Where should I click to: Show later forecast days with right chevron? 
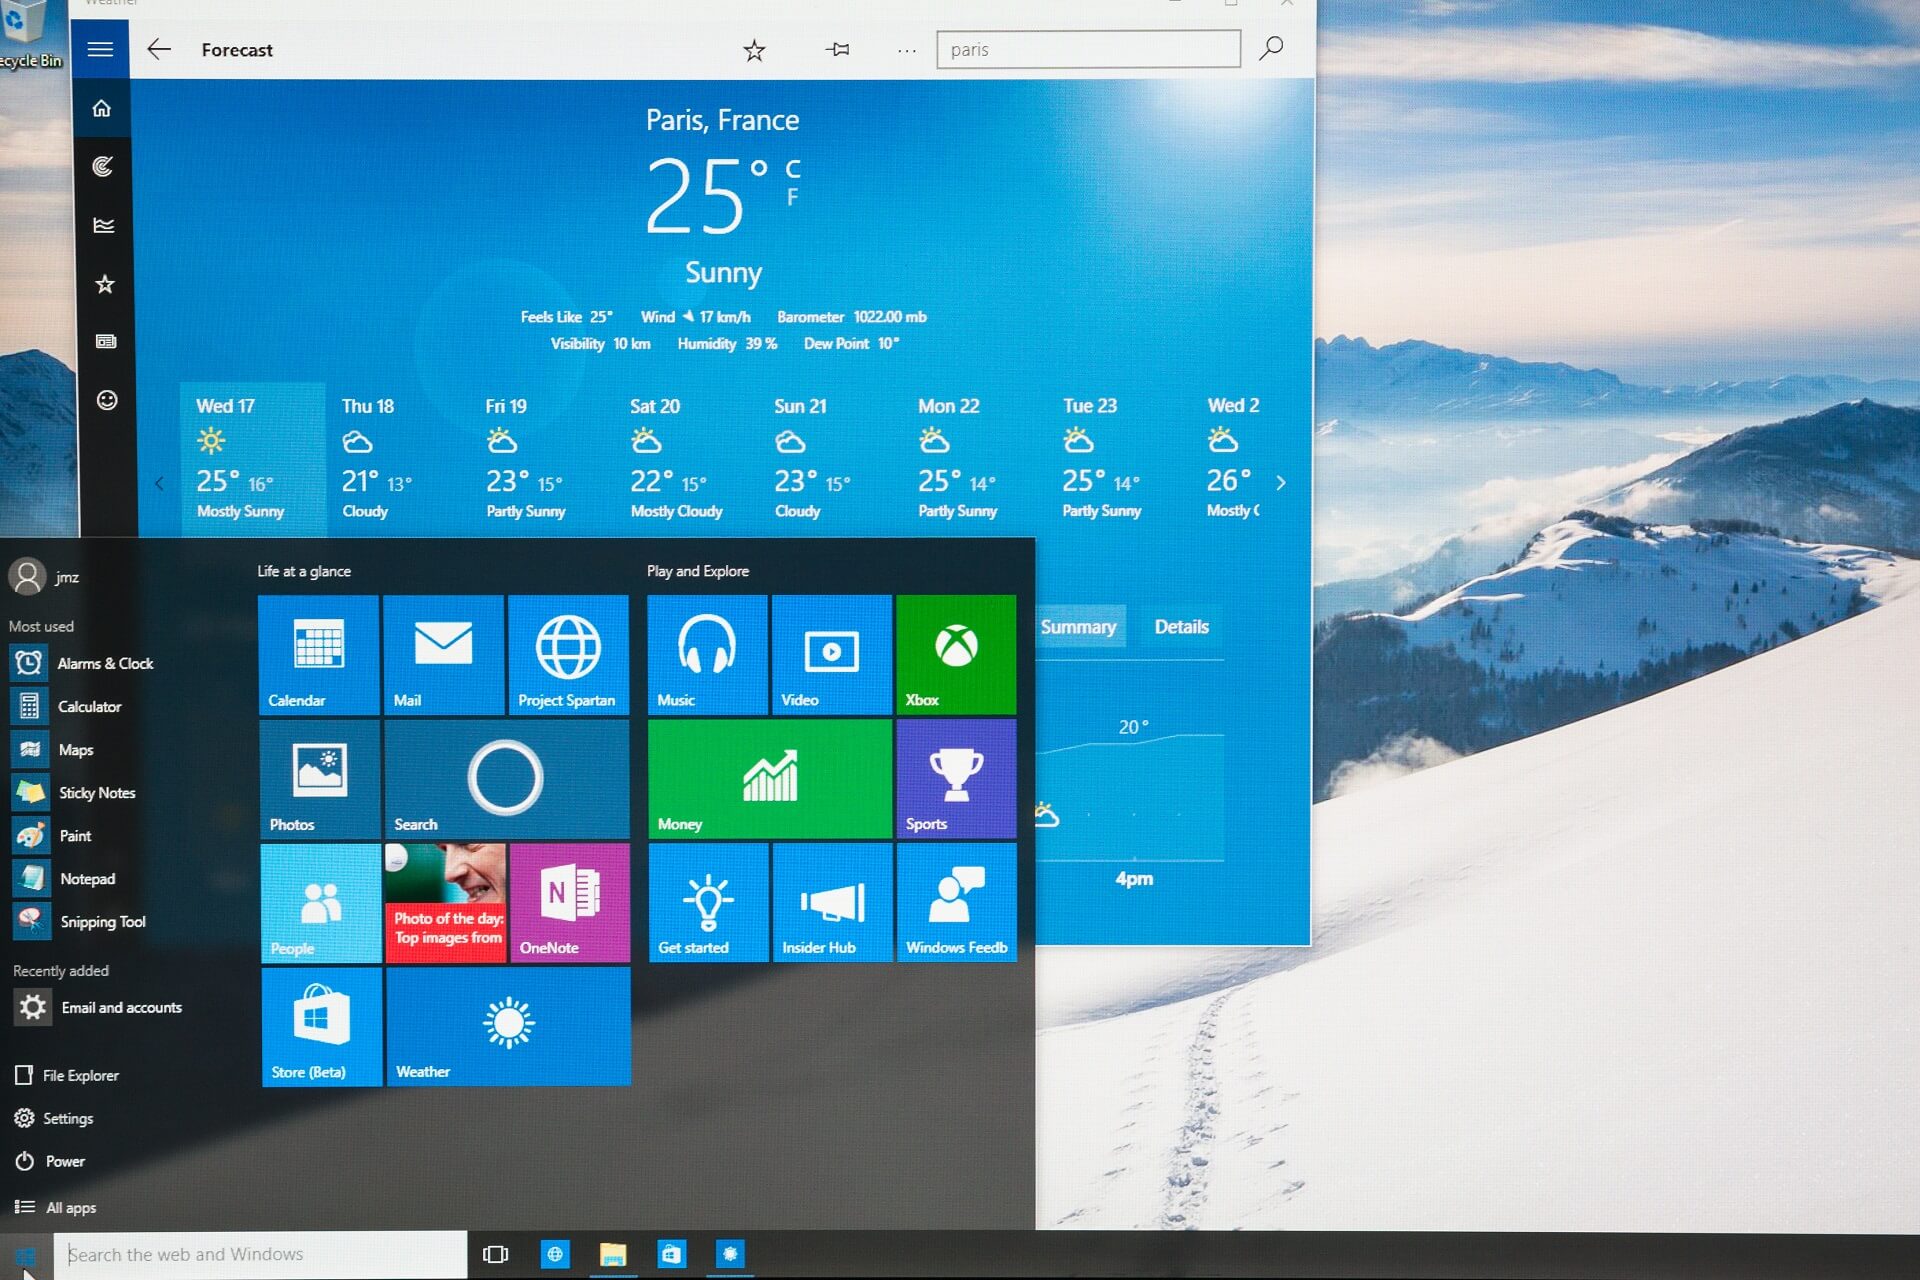point(1281,483)
